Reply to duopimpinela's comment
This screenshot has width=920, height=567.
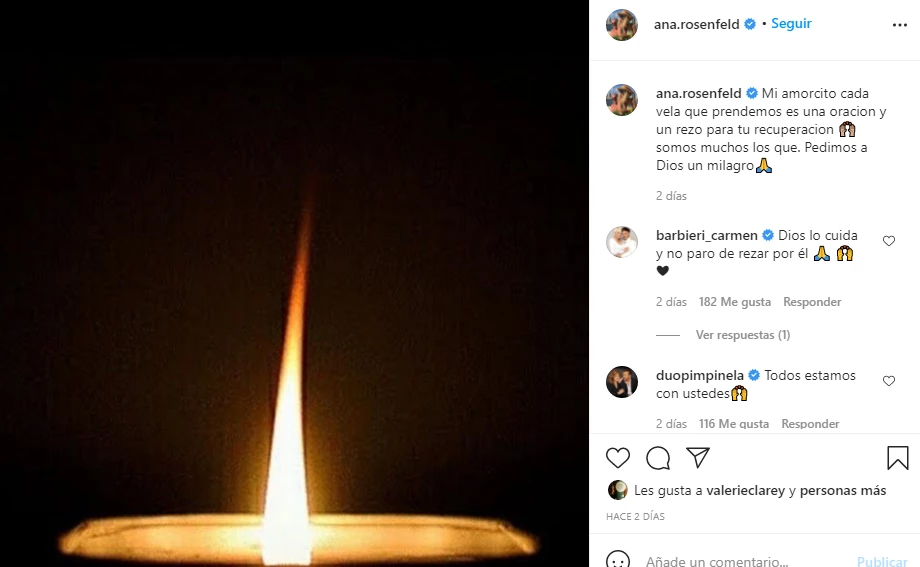[810, 424]
